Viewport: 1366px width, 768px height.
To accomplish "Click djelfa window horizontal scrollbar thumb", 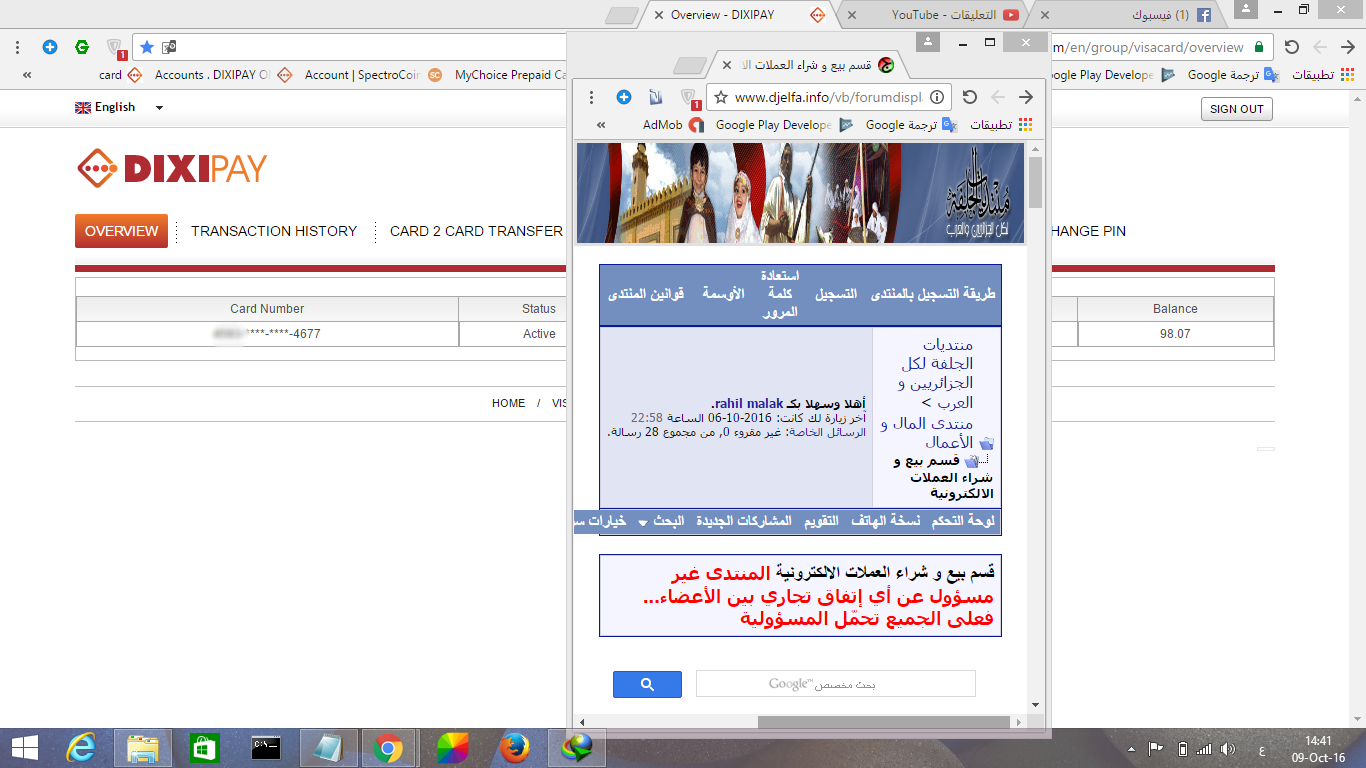I will point(884,722).
